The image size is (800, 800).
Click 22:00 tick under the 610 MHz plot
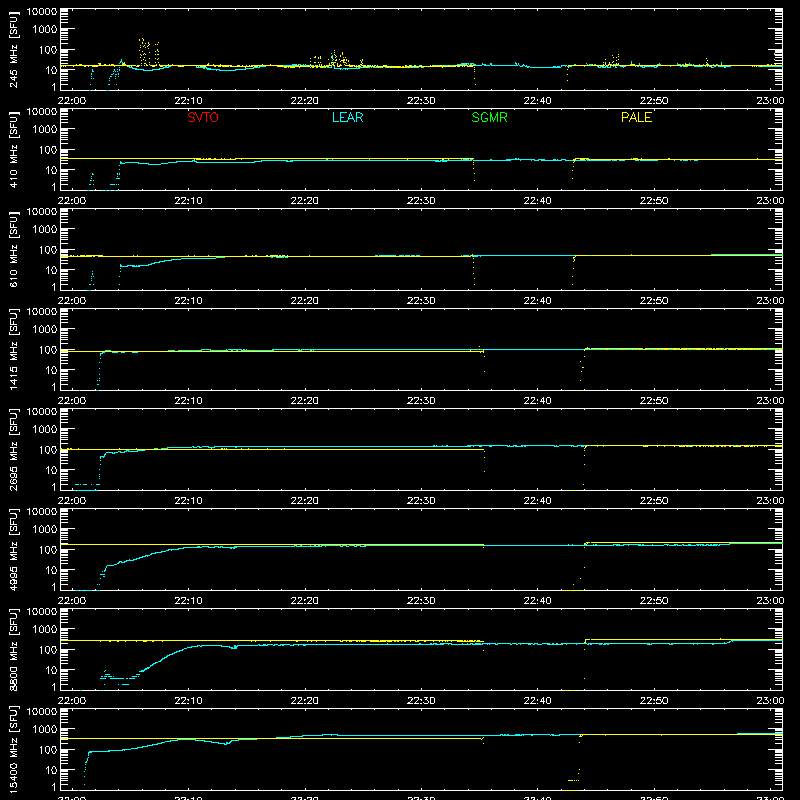pyautogui.click(x=71, y=301)
